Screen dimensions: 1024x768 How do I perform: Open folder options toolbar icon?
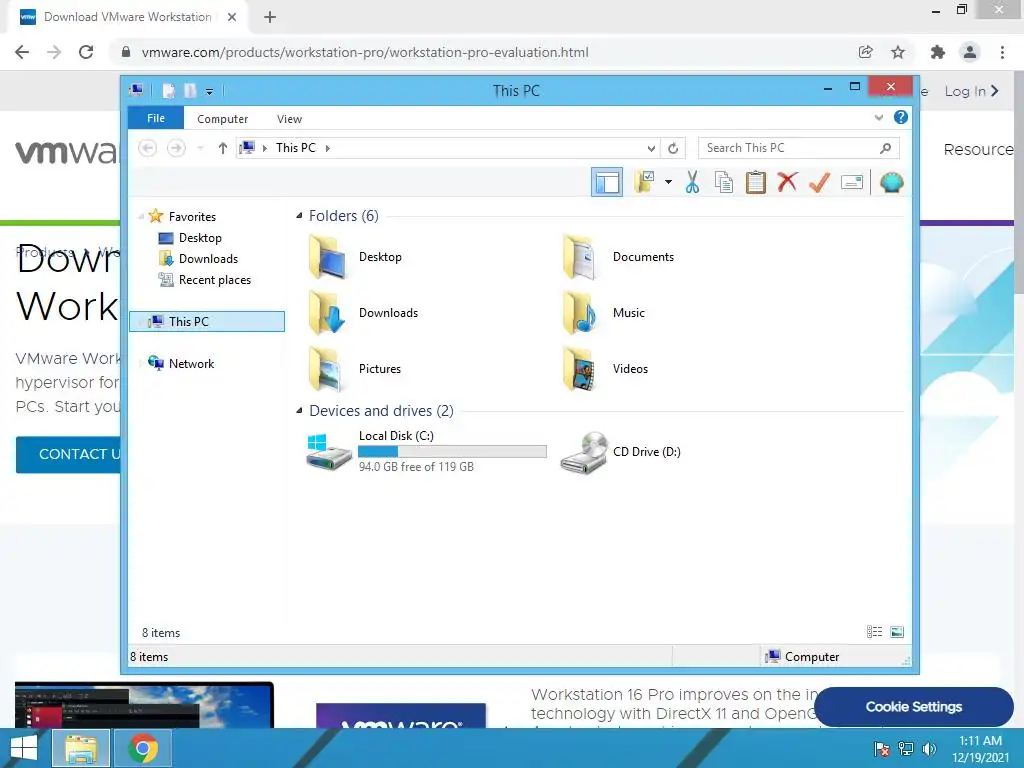pos(644,182)
